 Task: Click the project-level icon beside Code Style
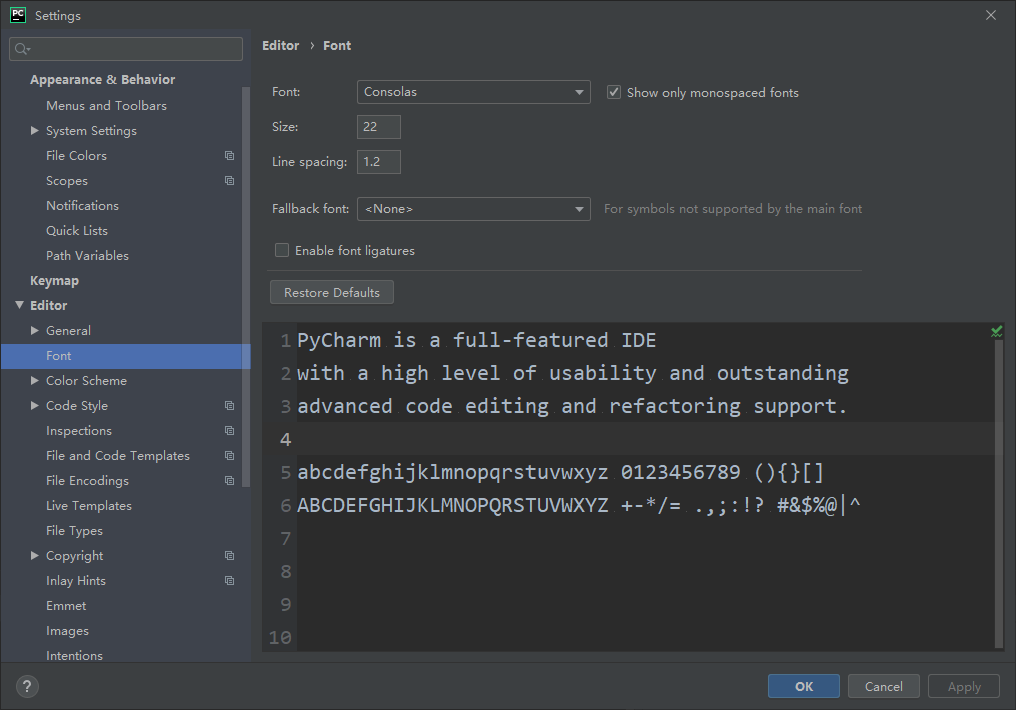pos(229,406)
